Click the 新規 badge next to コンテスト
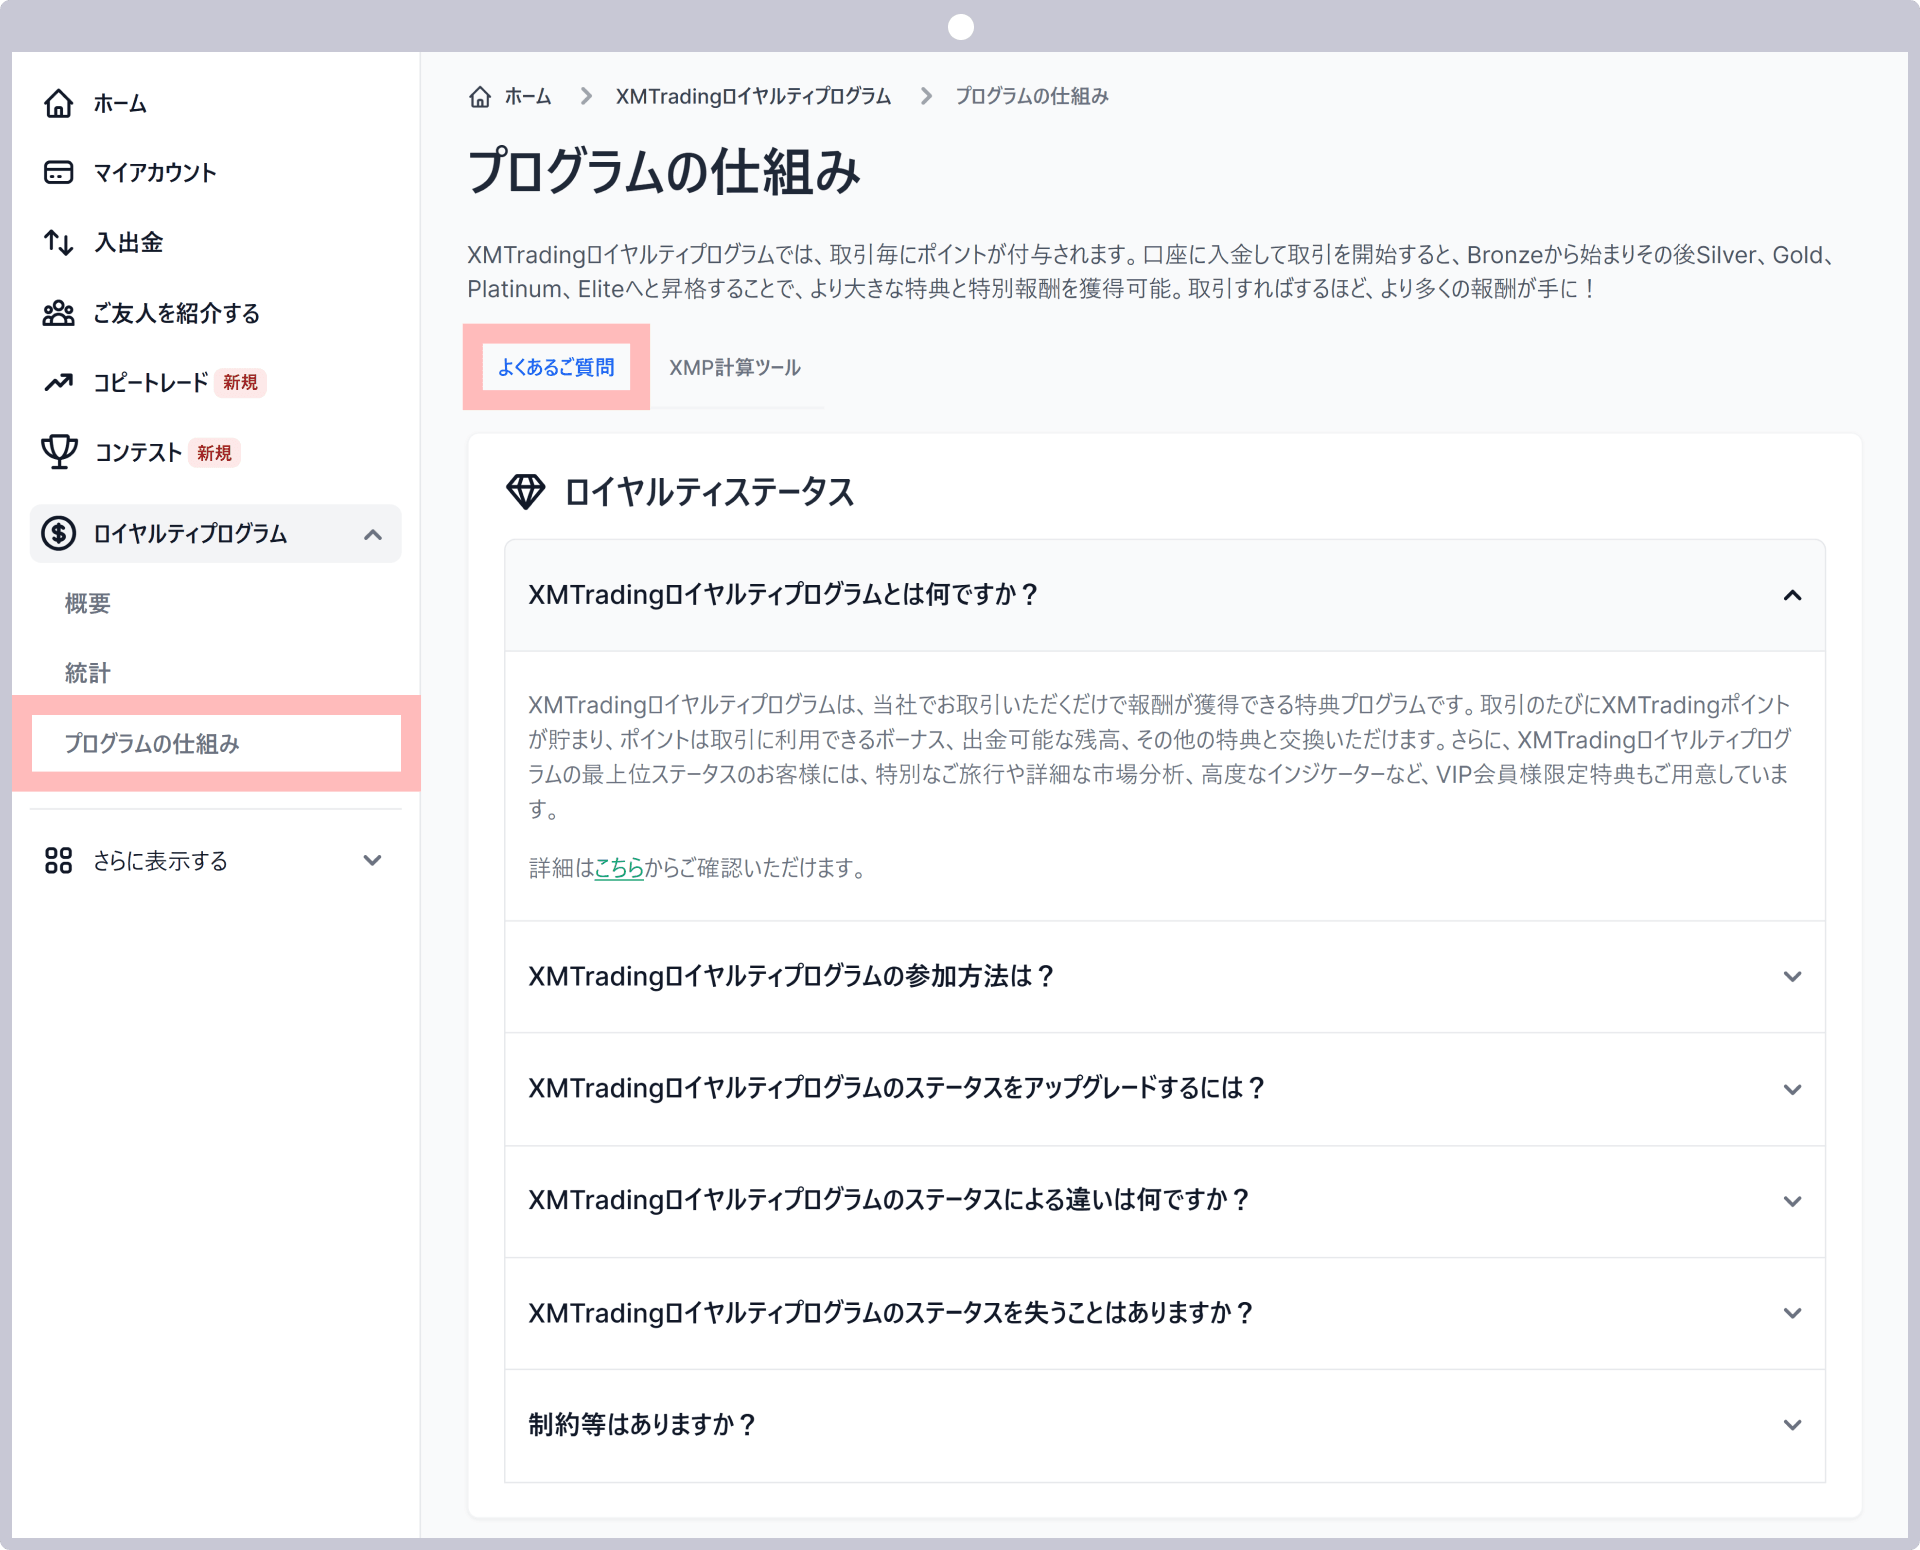Viewport: 1920px width, 1550px height. (x=214, y=453)
